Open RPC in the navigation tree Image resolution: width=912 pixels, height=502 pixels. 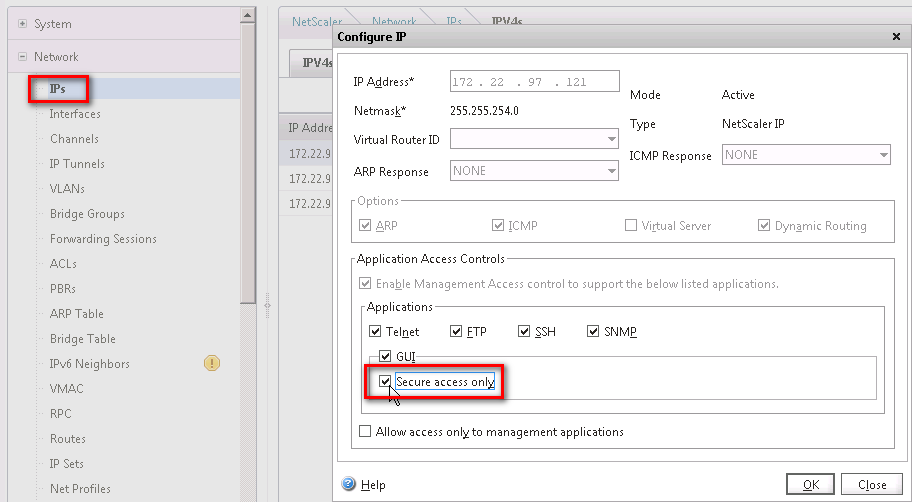(x=60, y=414)
